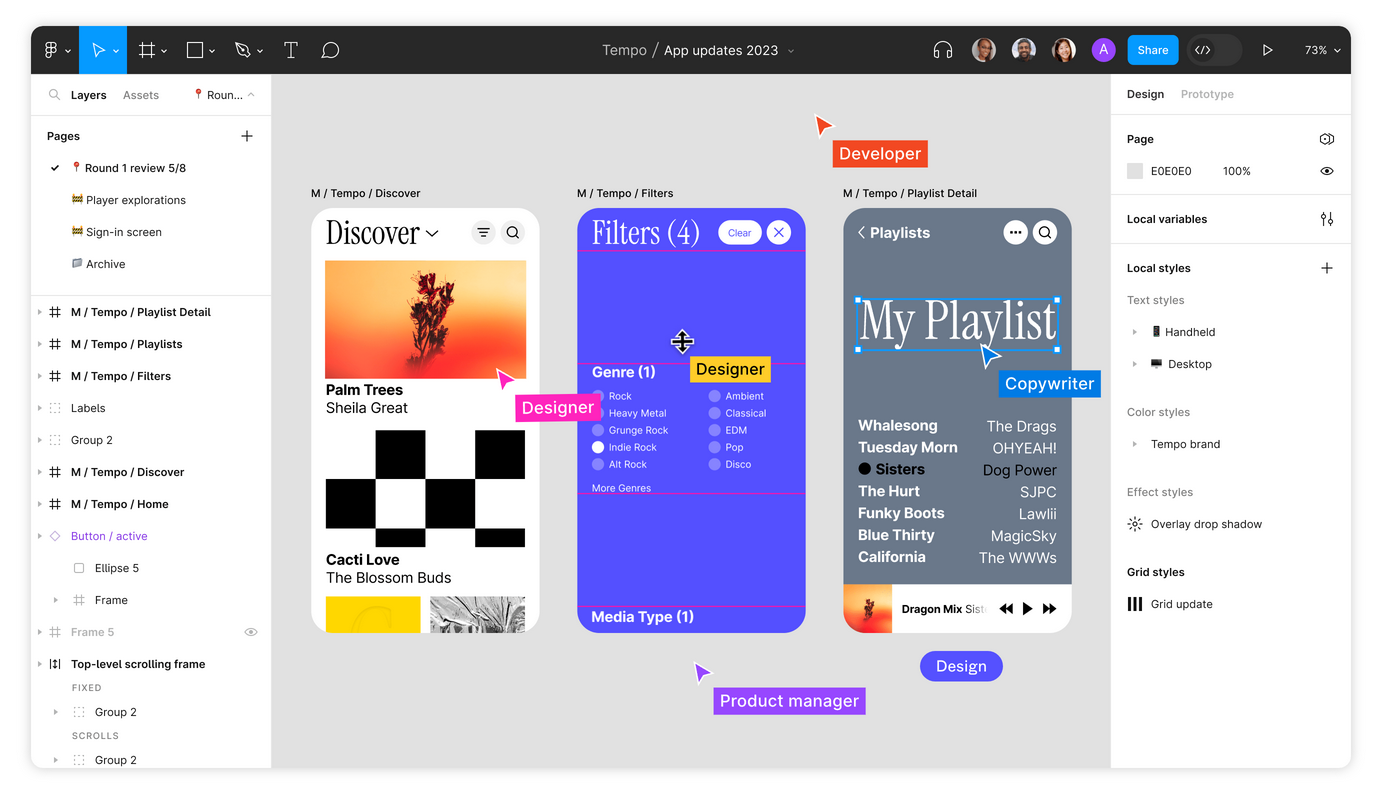Open the Frame tool
Screen dimensions: 1379x793
(146, 49)
